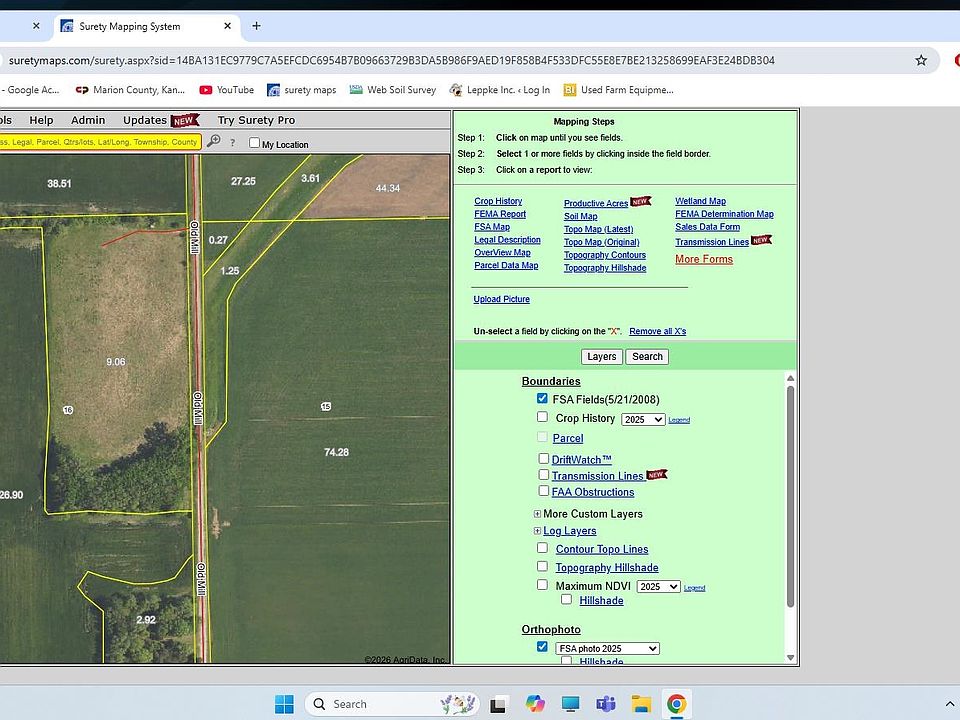Enable the DriftWatch layer checkbox
This screenshot has height=720, width=960.
[x=544, y=459]
